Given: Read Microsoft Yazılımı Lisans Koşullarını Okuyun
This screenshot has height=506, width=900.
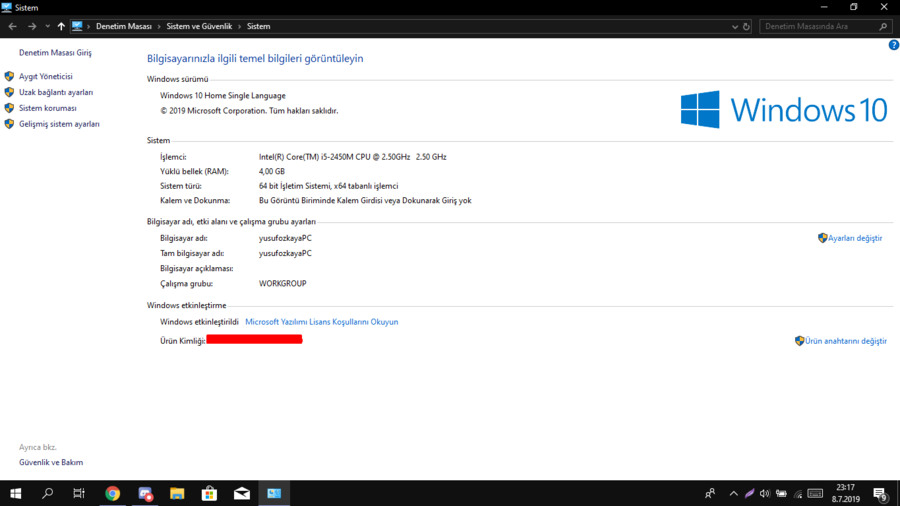Looking at the screenshot, I should (321, 322).
